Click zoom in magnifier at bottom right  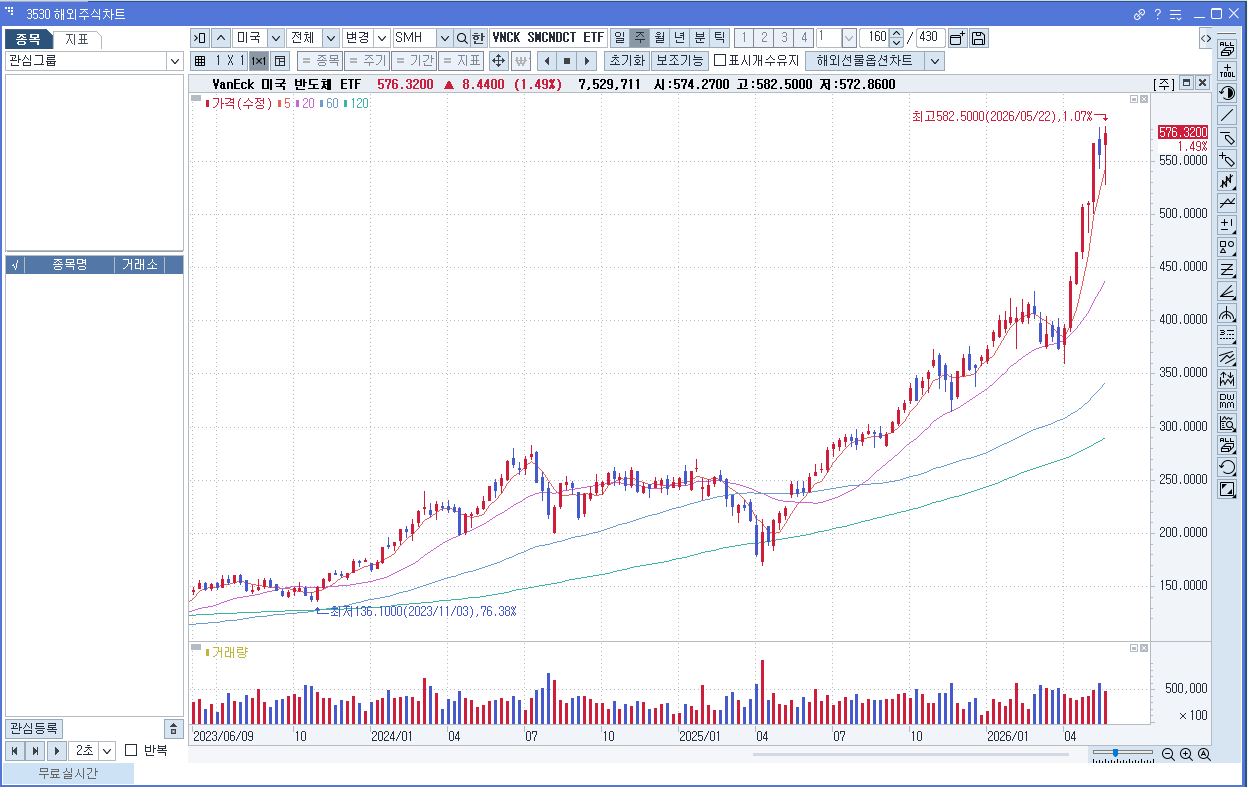1186,755
